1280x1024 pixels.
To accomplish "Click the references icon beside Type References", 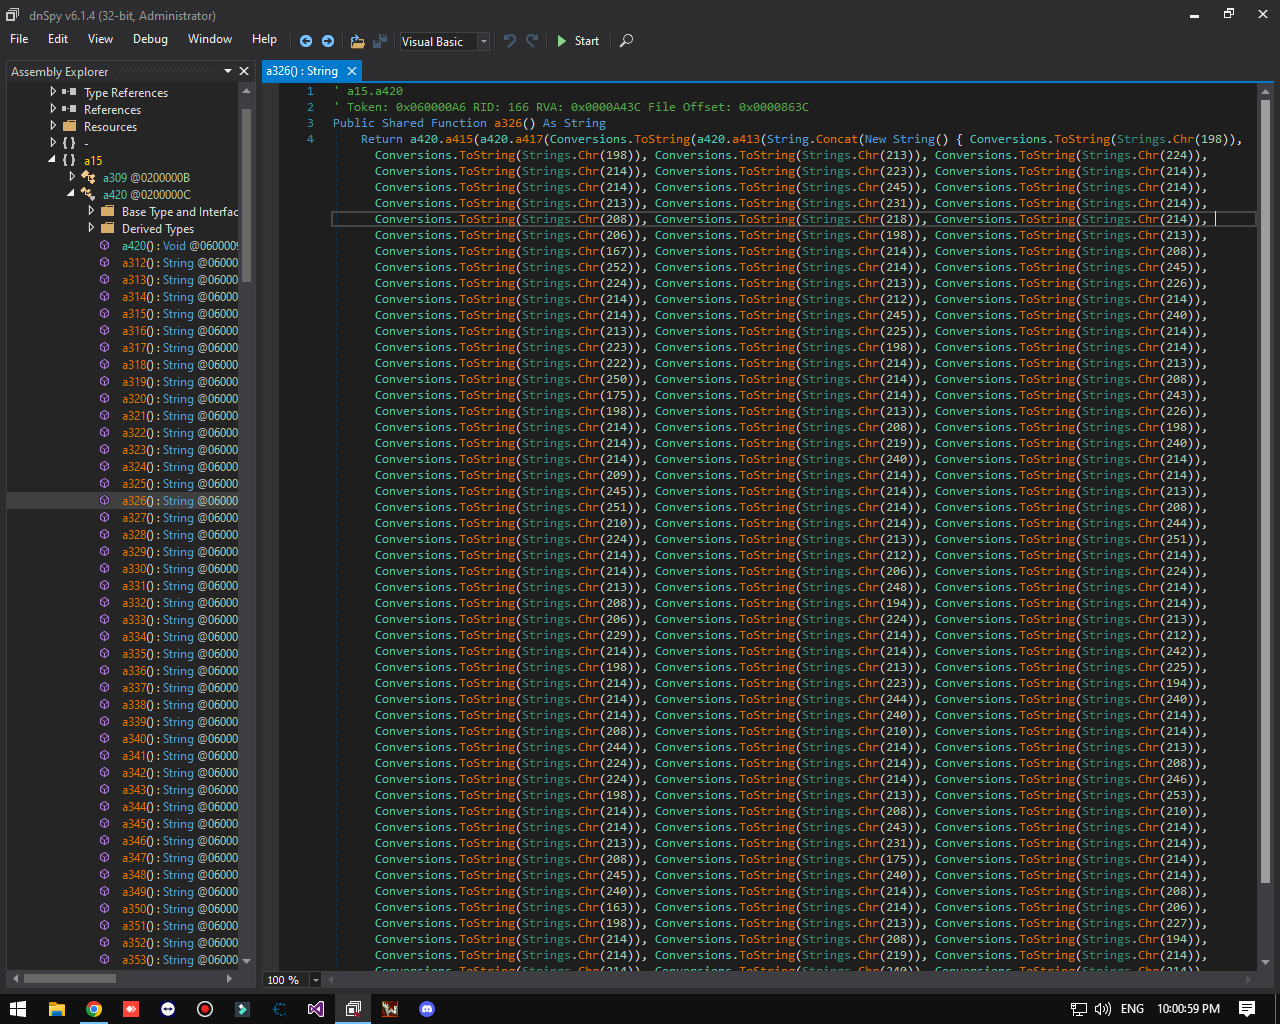I will point(69,92).
